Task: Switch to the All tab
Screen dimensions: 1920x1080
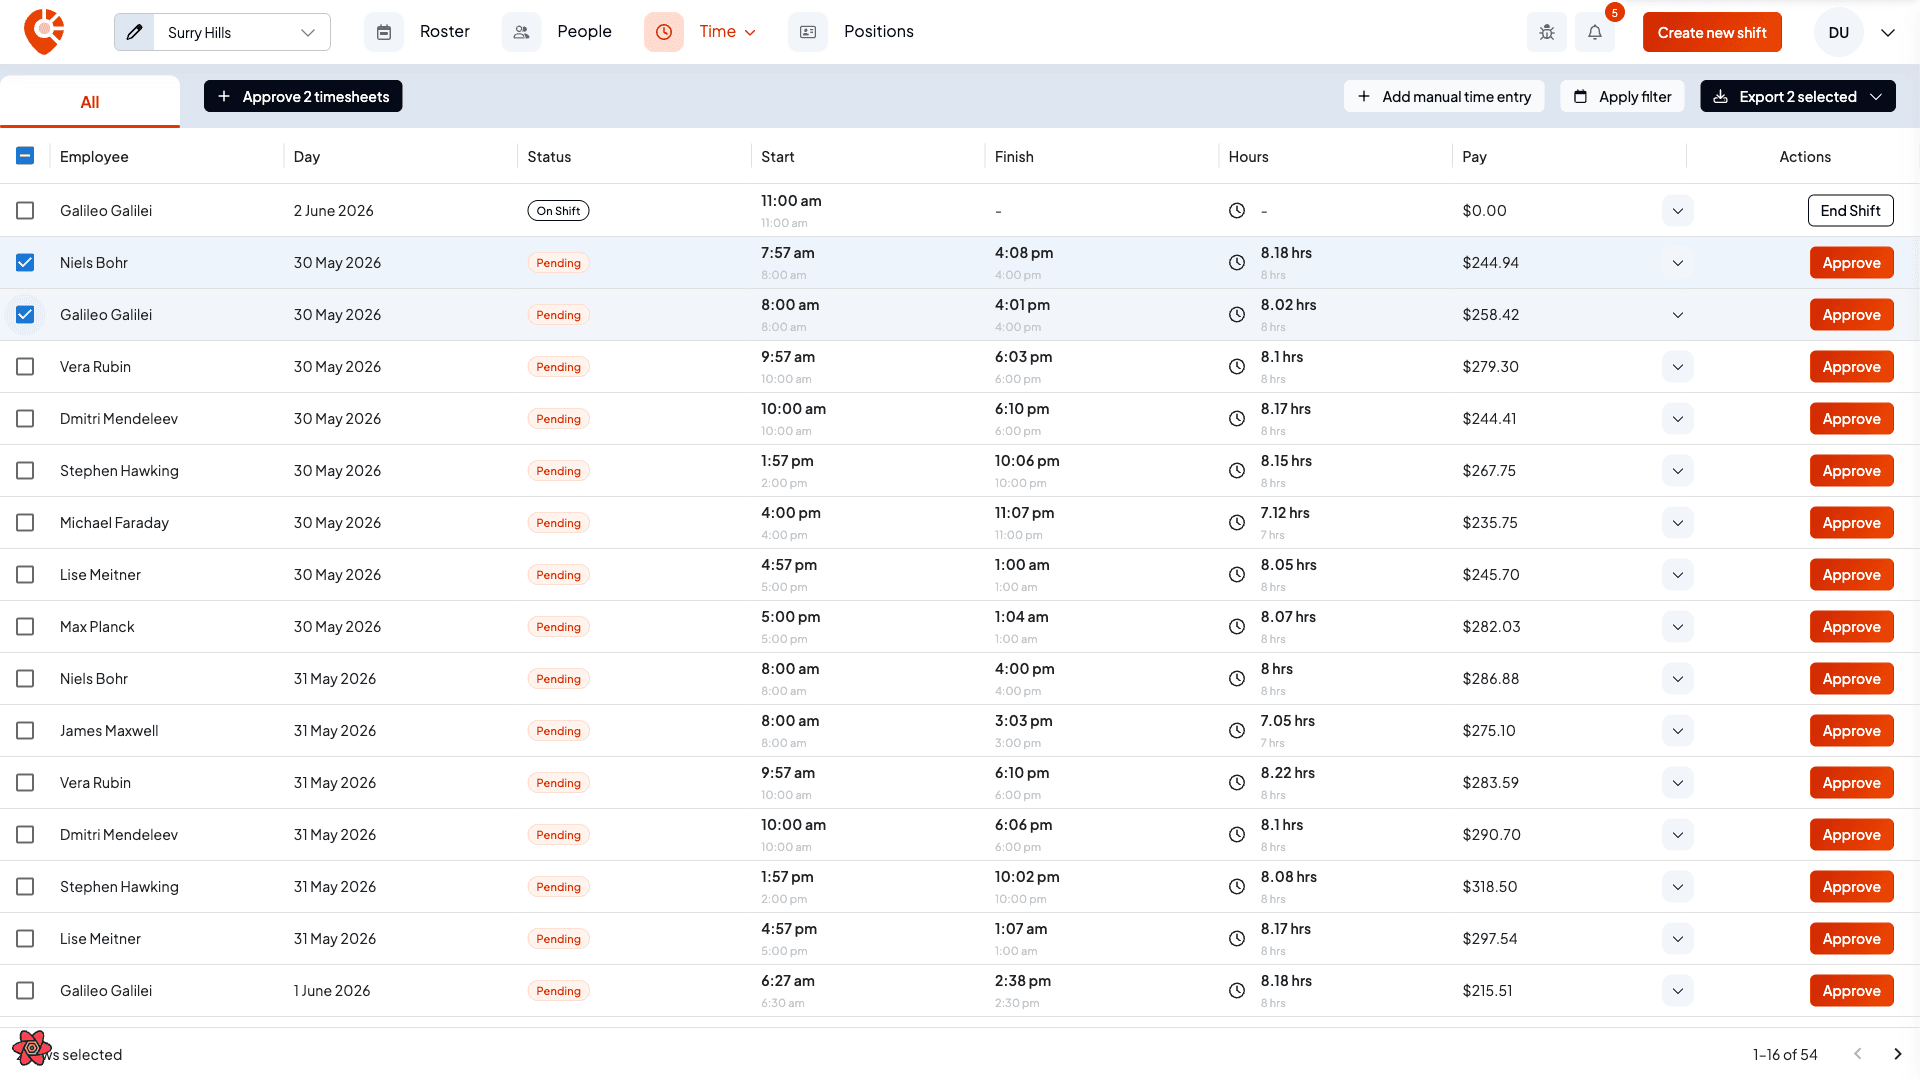Action: [x=90, y=102]
